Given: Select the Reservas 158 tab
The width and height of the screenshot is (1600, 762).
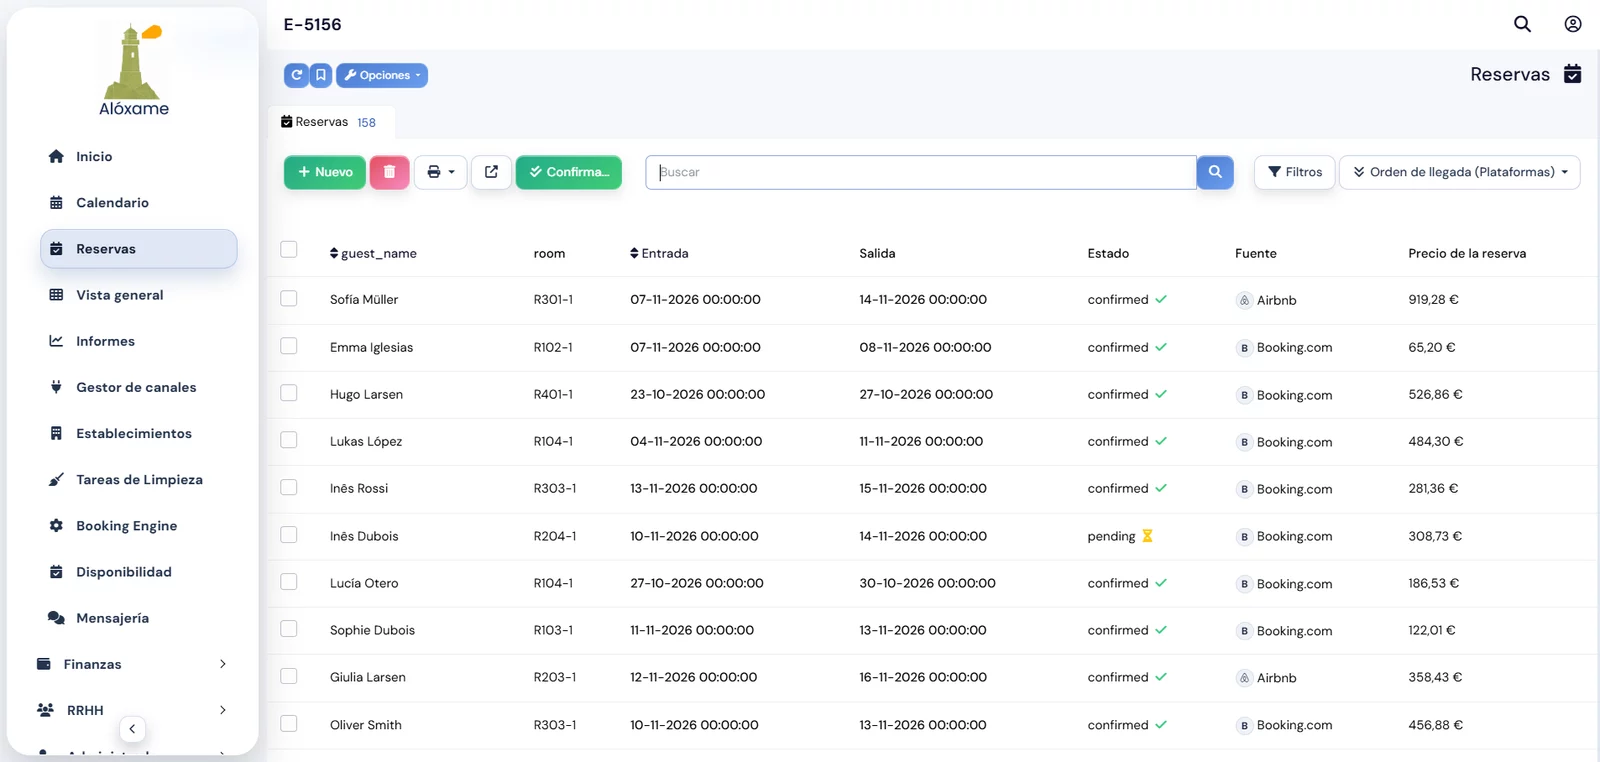Looking at the screenshot, I should (x=330, y=122).
